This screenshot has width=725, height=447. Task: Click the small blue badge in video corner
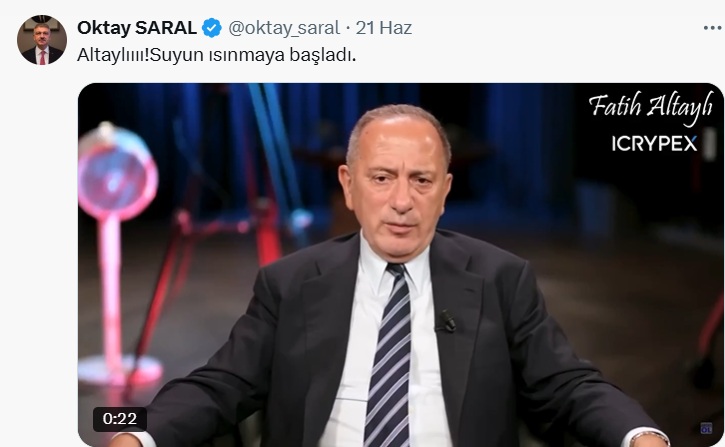[706, 428]
